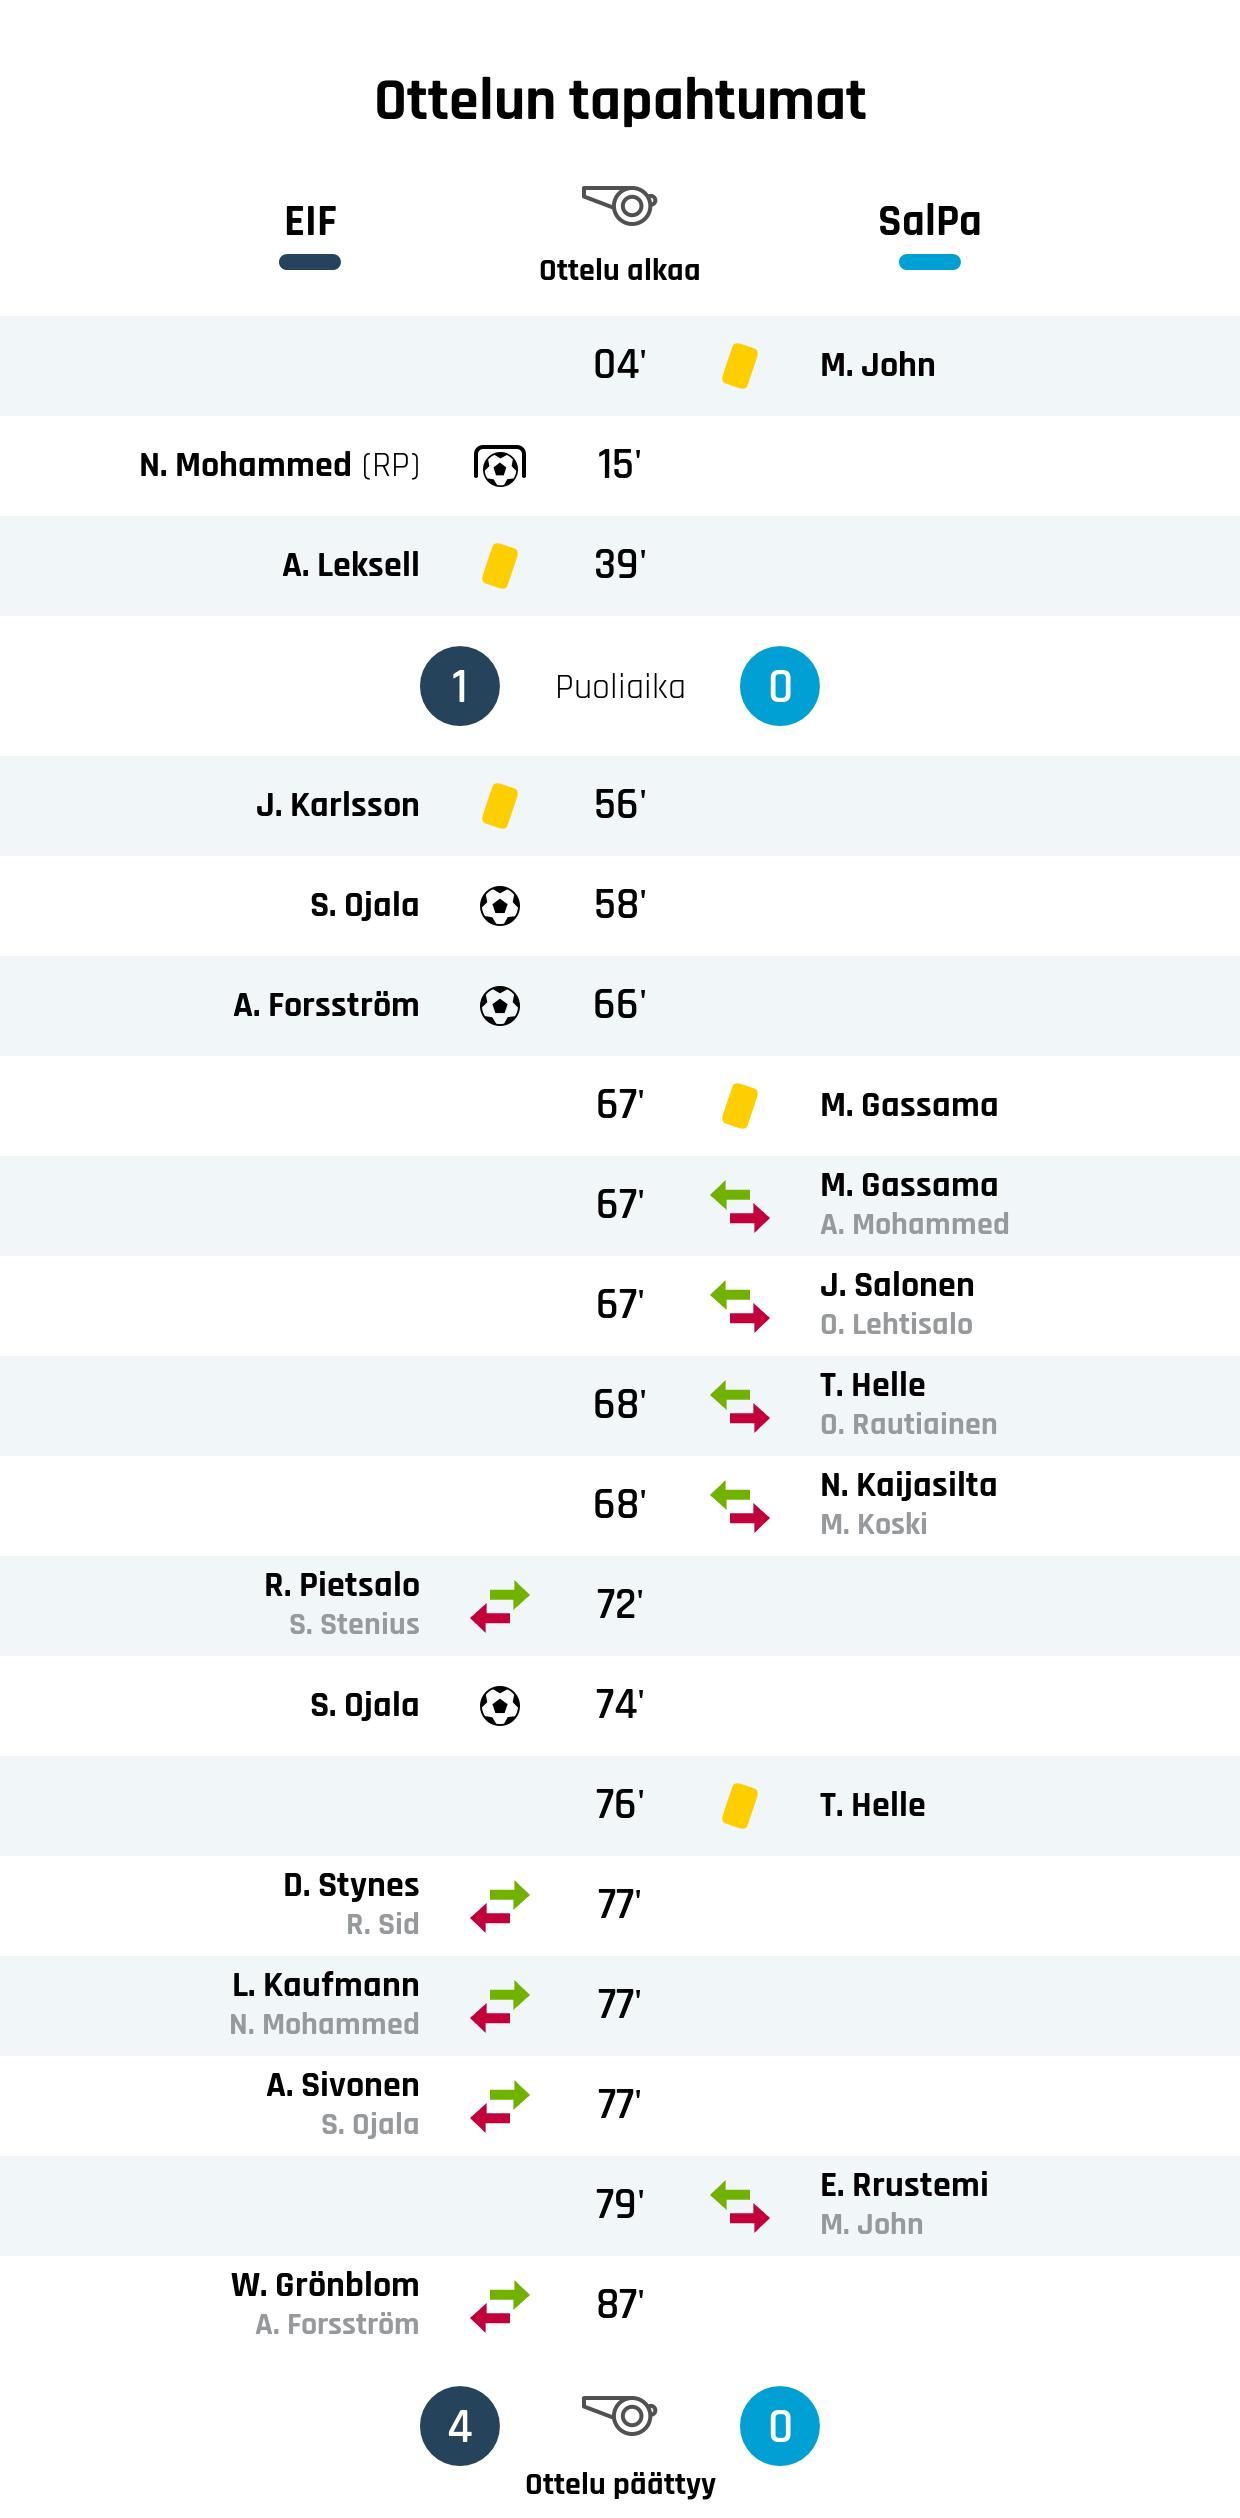1240x2518 pixels.
Task: Click the EIF final score circle showing 4
Action: click(x=459, y=2426)
